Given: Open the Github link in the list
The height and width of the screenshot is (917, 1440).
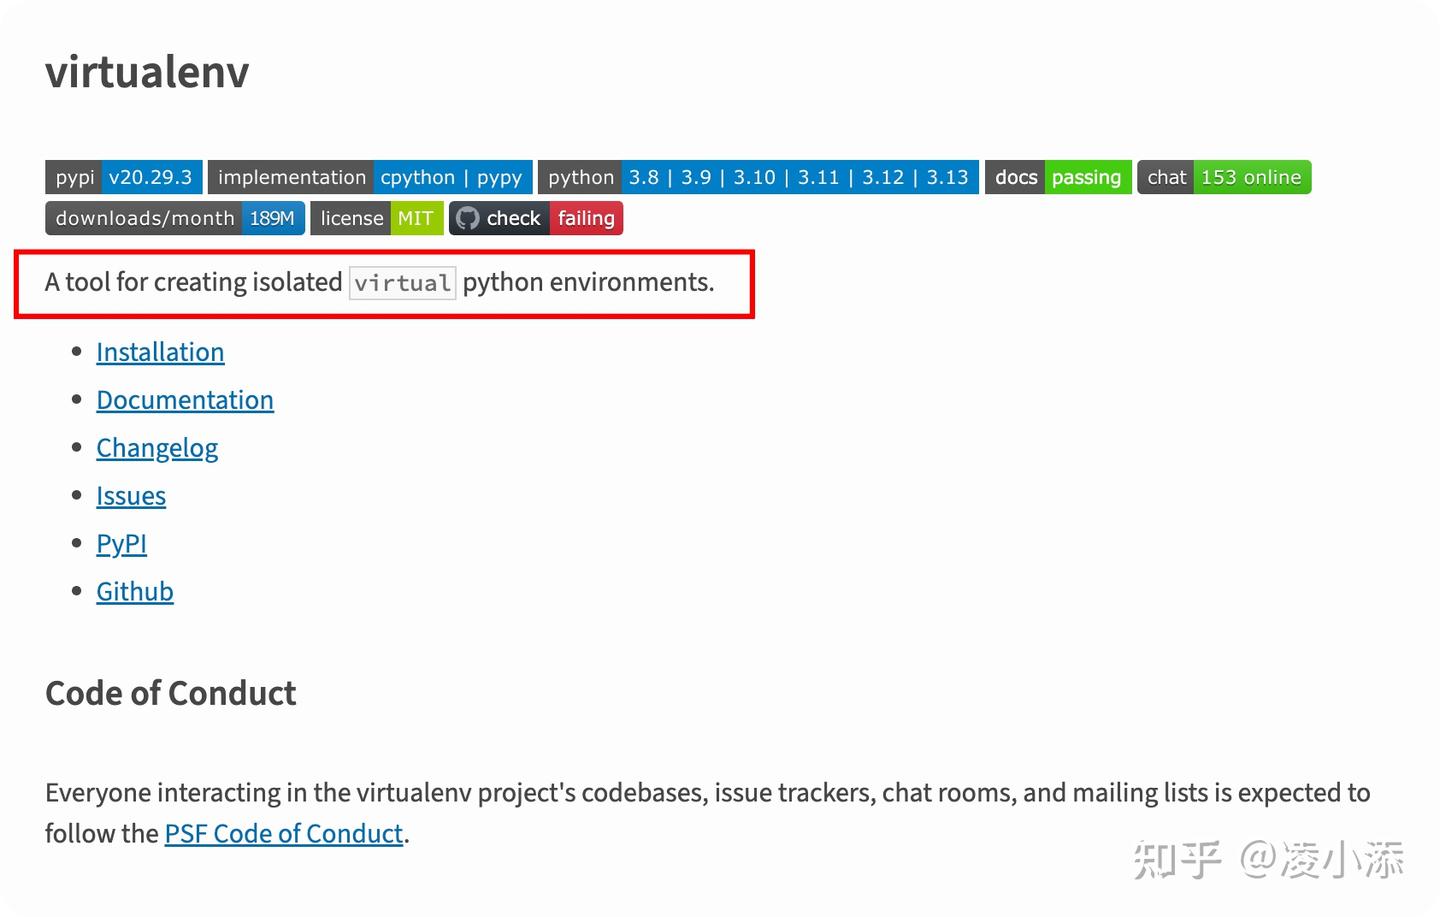Looking at the screenshot, I should pos(135,592).
